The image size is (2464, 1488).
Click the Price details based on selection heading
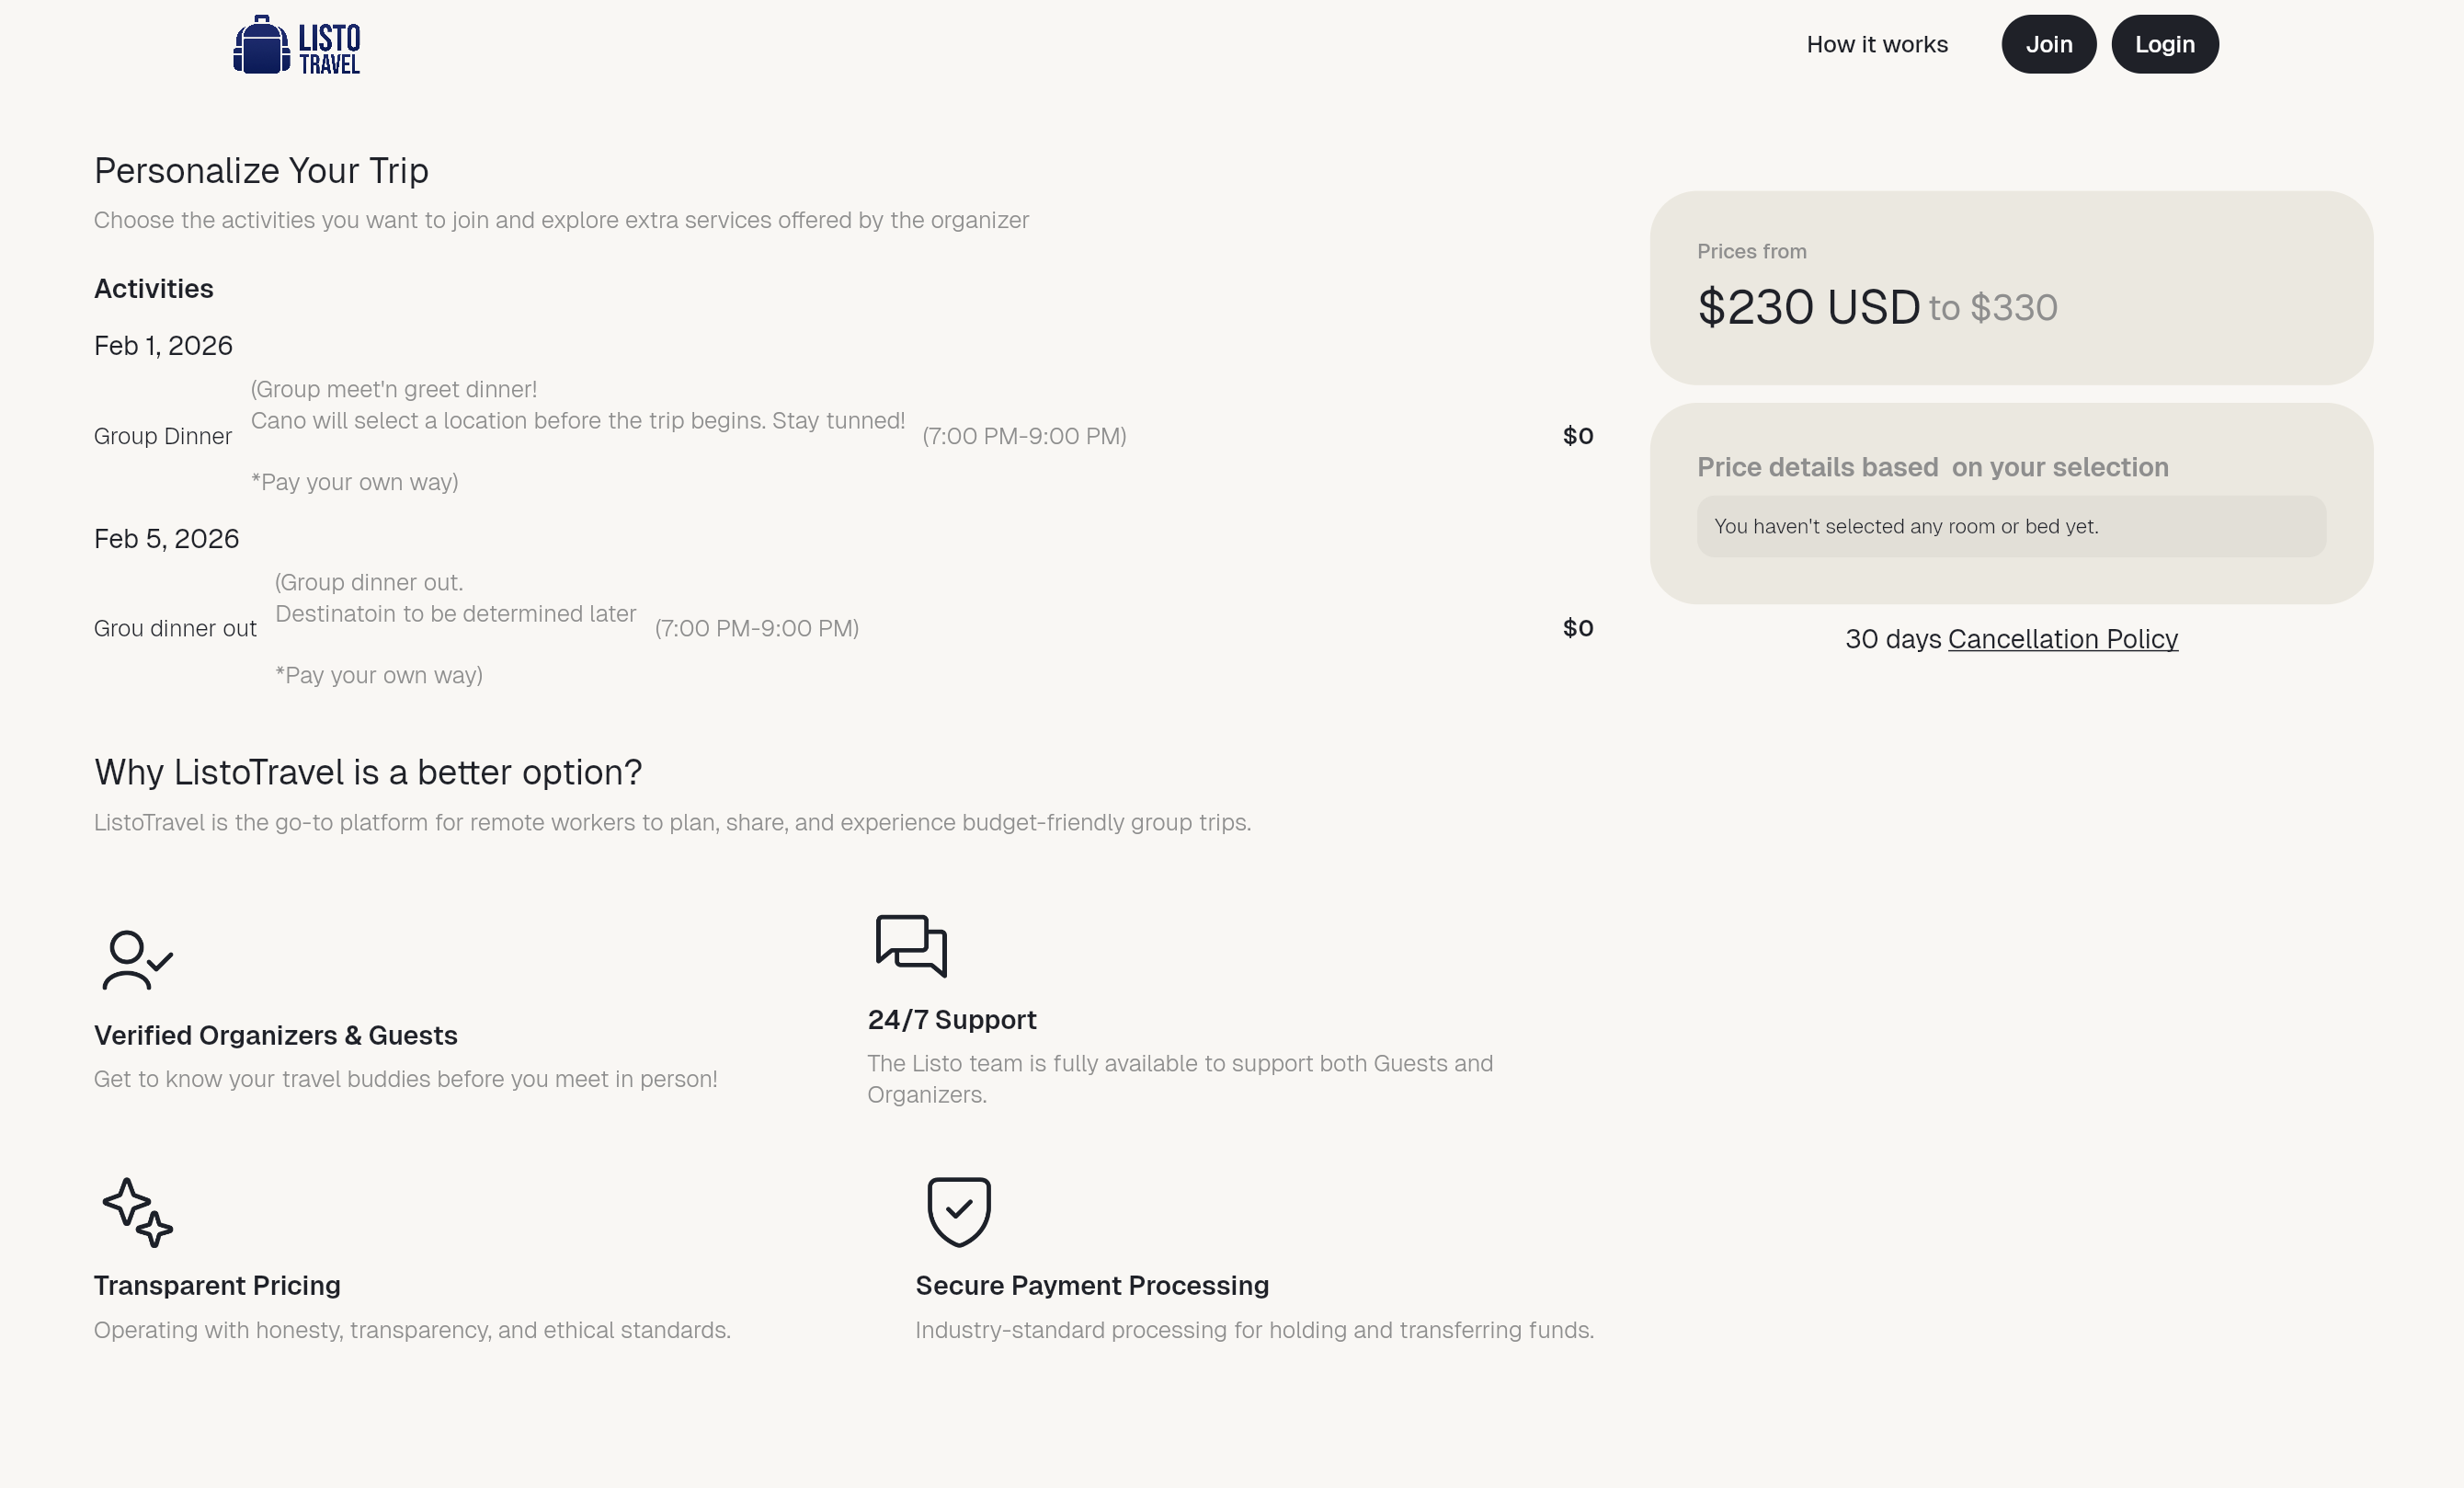pyautogui.click(x=1932, y=467)
